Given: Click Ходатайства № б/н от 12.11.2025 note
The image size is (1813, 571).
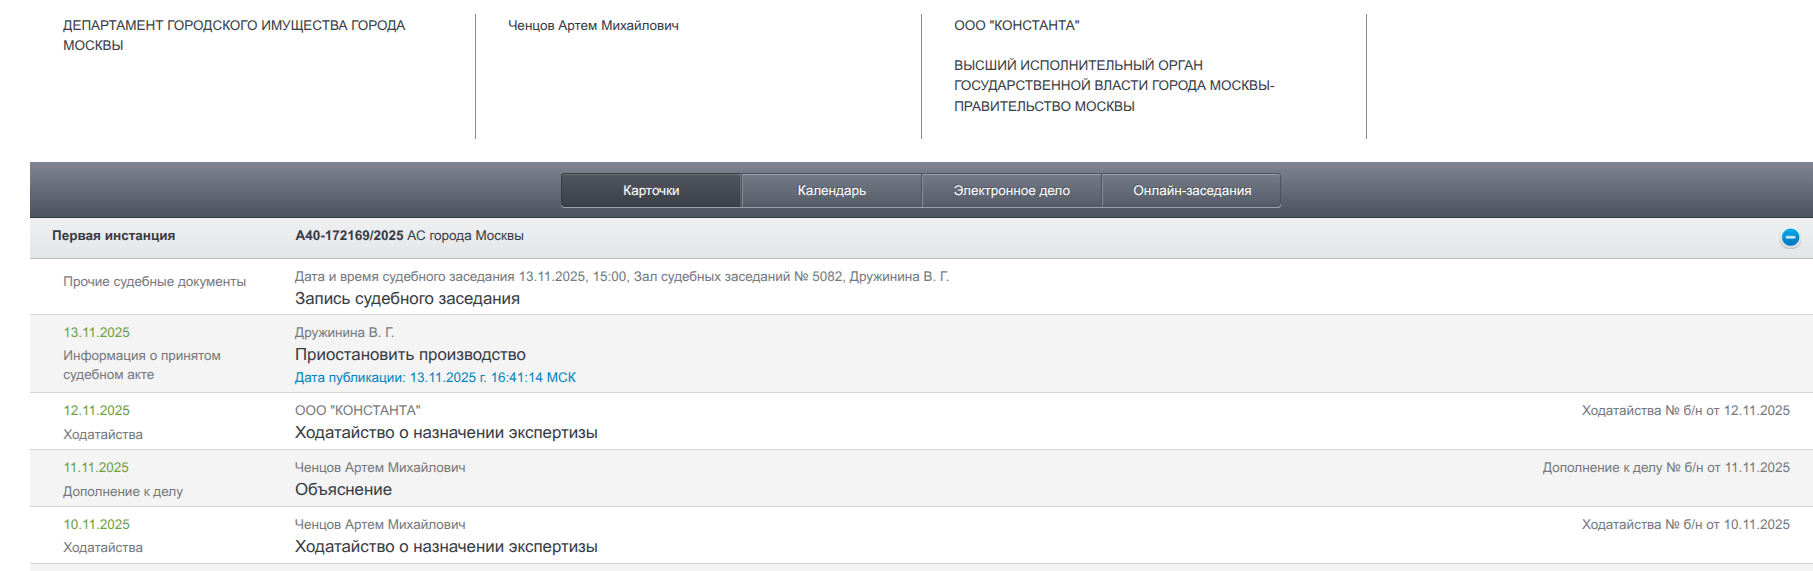Looking at the screenshot, I should coord(1685,411).
